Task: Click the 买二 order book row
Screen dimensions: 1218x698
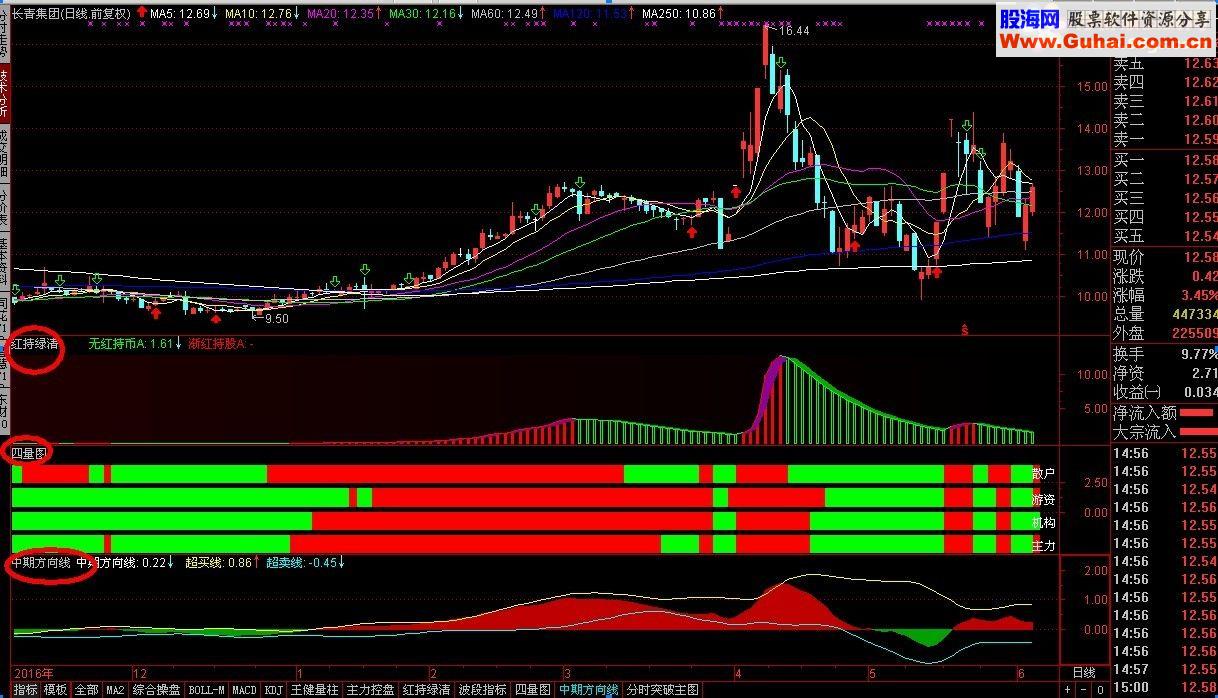Action: [1165, 179]
